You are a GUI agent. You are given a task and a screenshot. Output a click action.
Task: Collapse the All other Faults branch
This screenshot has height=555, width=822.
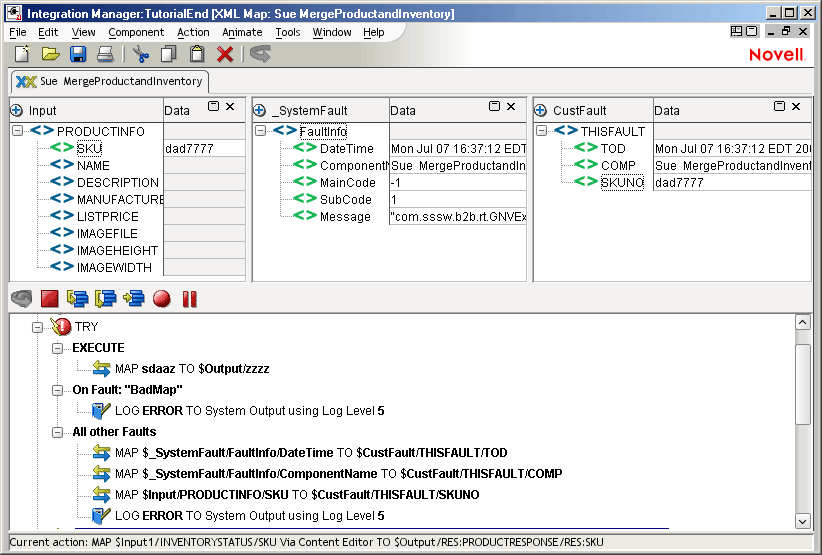point(58,432)
